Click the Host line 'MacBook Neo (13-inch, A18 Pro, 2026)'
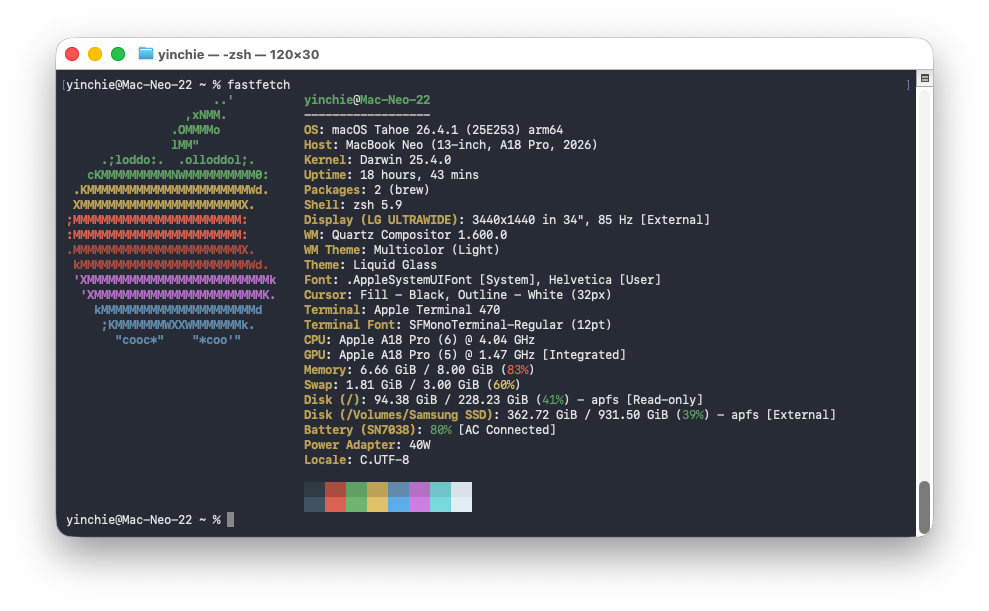The width and height of the screenshot is (989, 611). [471, 145]
